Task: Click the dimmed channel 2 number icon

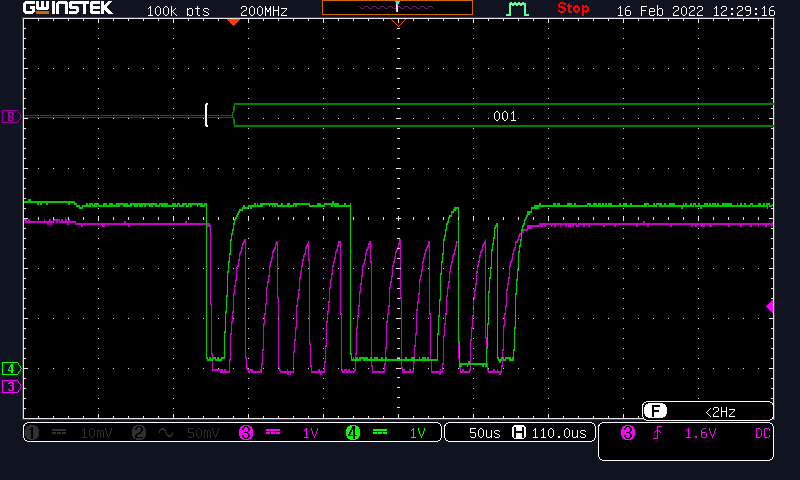Action: 139,433
